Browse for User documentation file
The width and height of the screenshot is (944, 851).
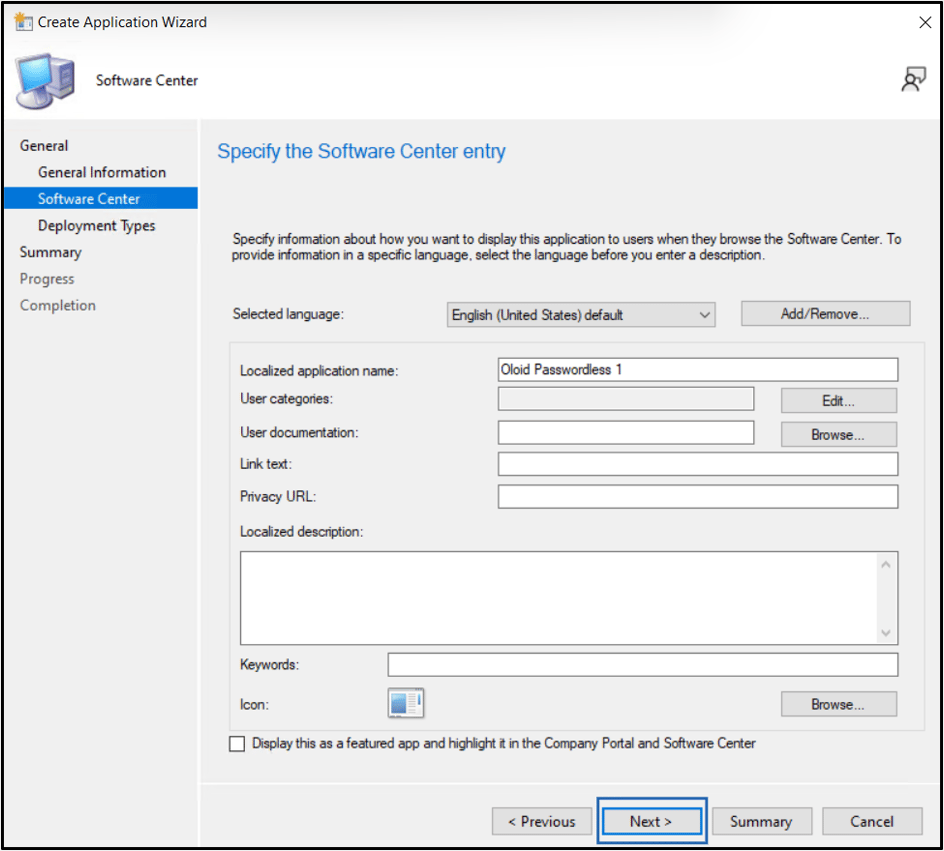838,435
